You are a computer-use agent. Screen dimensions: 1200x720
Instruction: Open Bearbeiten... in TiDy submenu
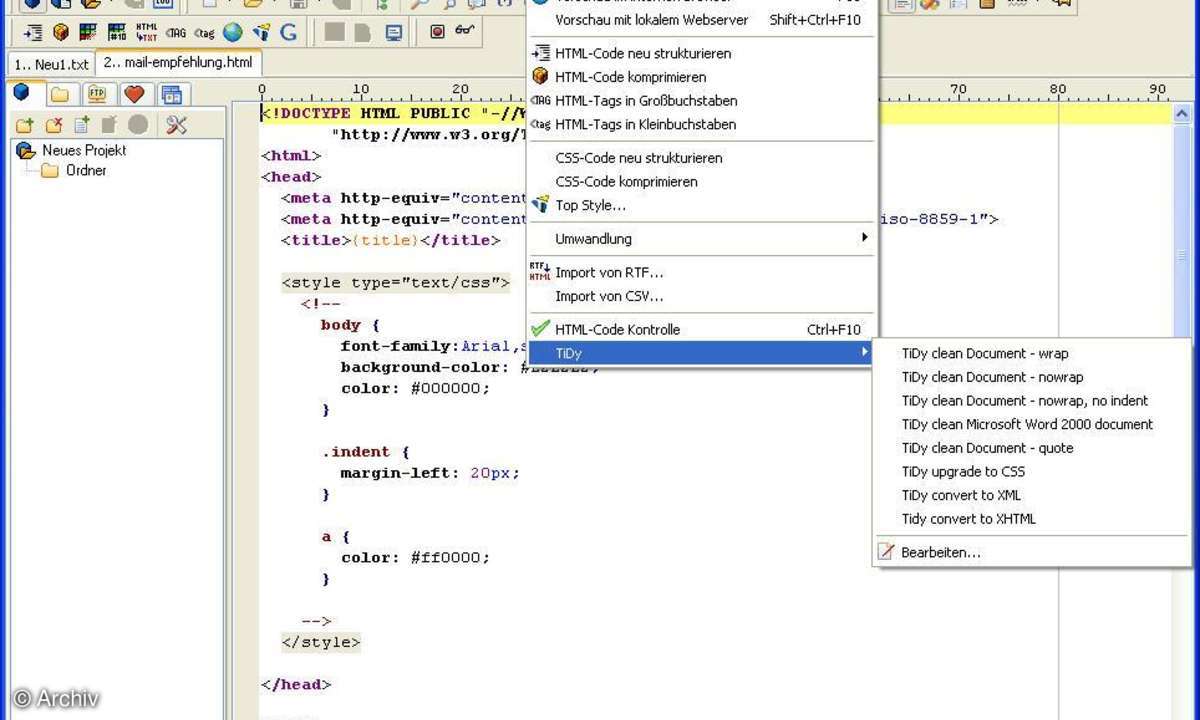tap(1031, 552)
